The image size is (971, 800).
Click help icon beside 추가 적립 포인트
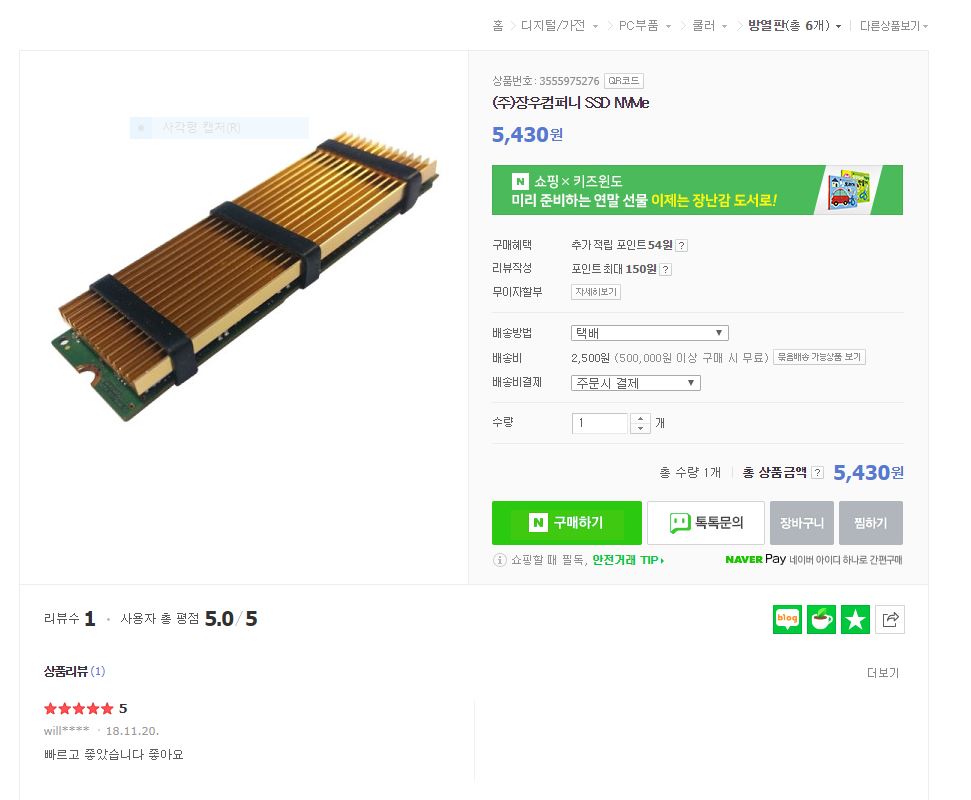coord(681,246)
